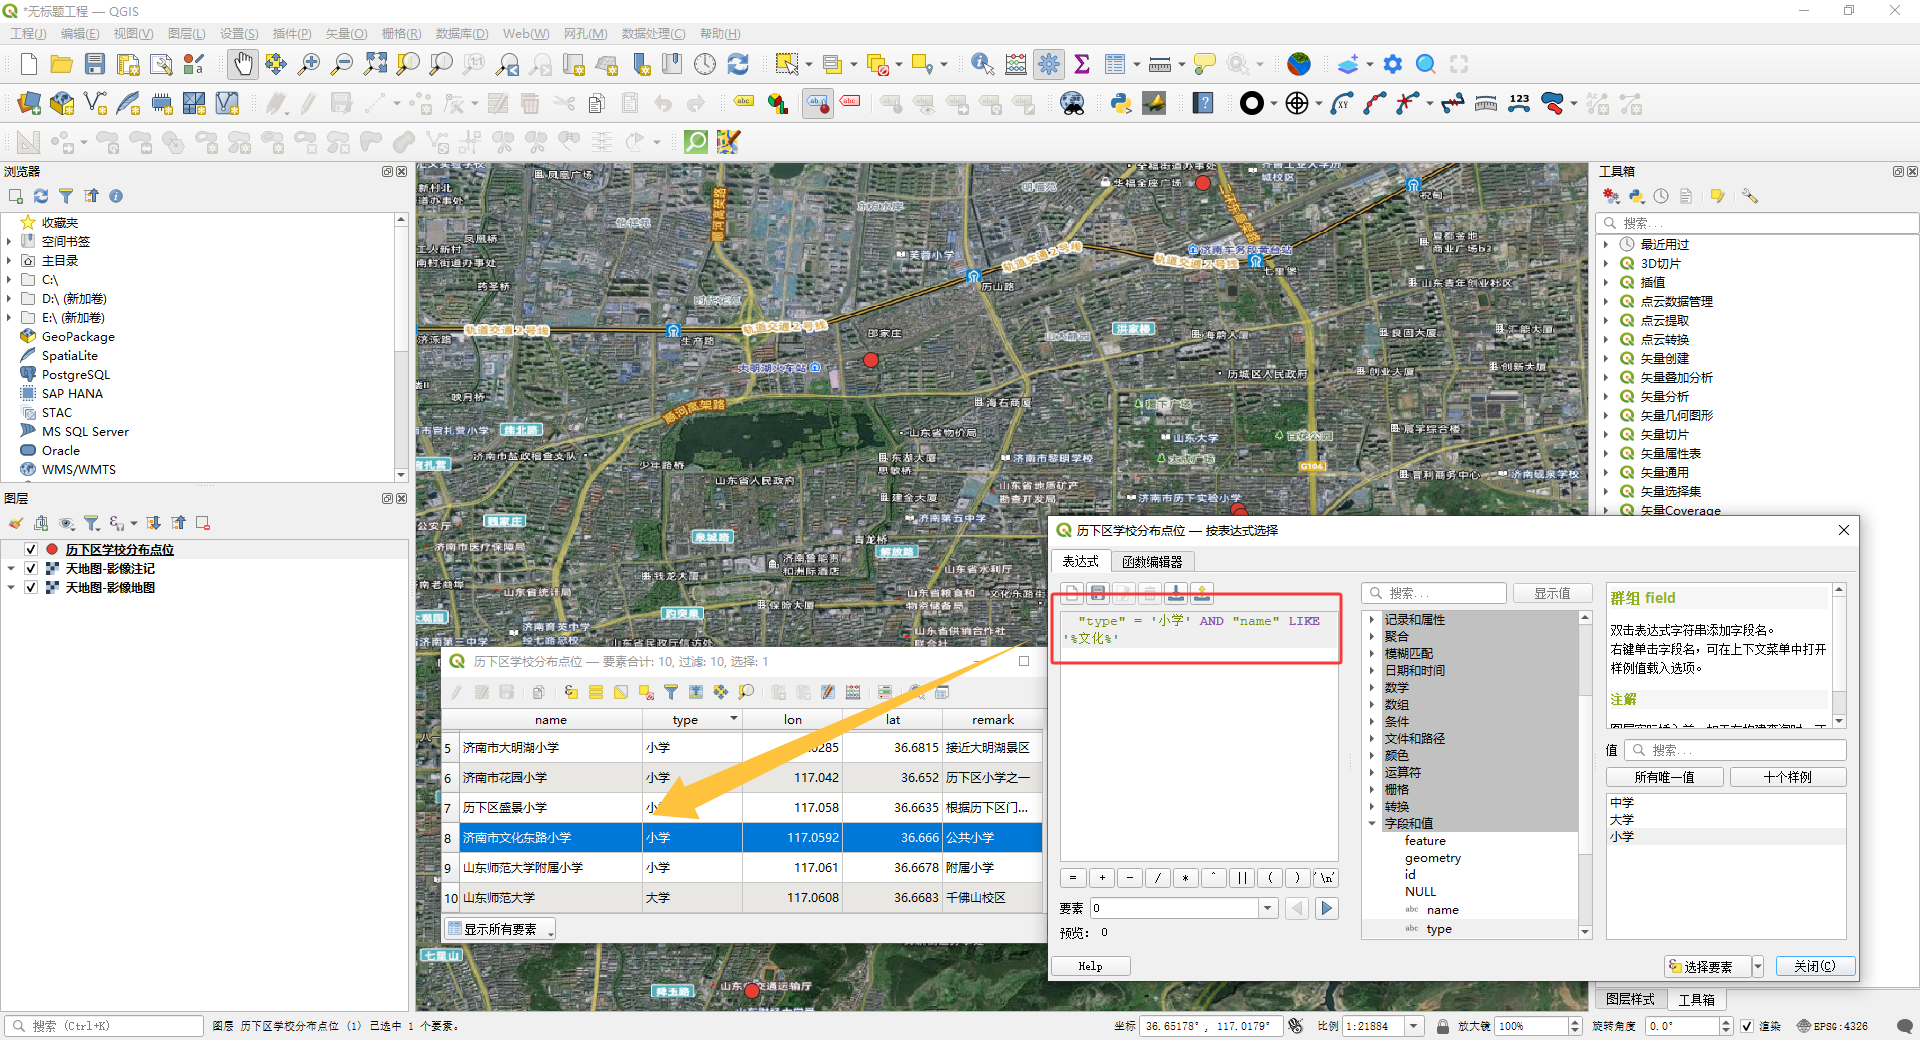The image size is (1920, 1040).
Task: Open the 图层(L) menu
Action: [x=186, y=34]
